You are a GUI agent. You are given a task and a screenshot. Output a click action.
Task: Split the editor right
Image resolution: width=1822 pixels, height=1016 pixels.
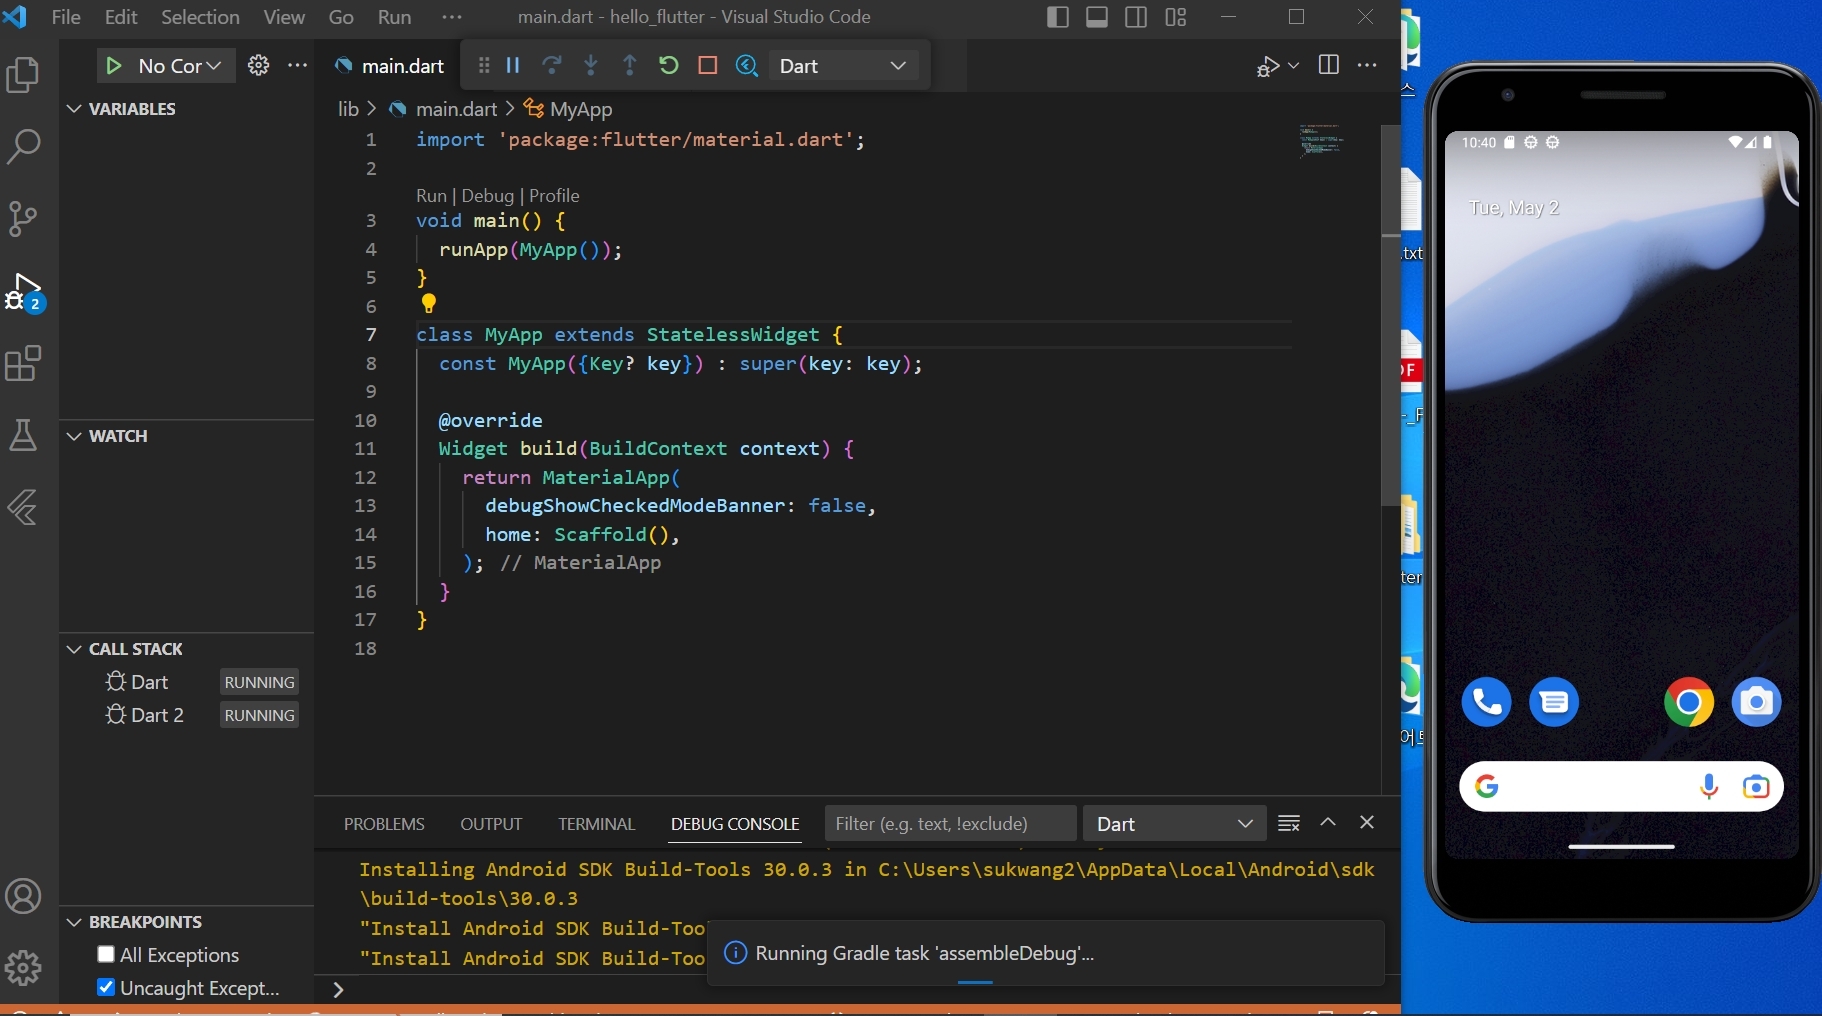point(1329,65)
